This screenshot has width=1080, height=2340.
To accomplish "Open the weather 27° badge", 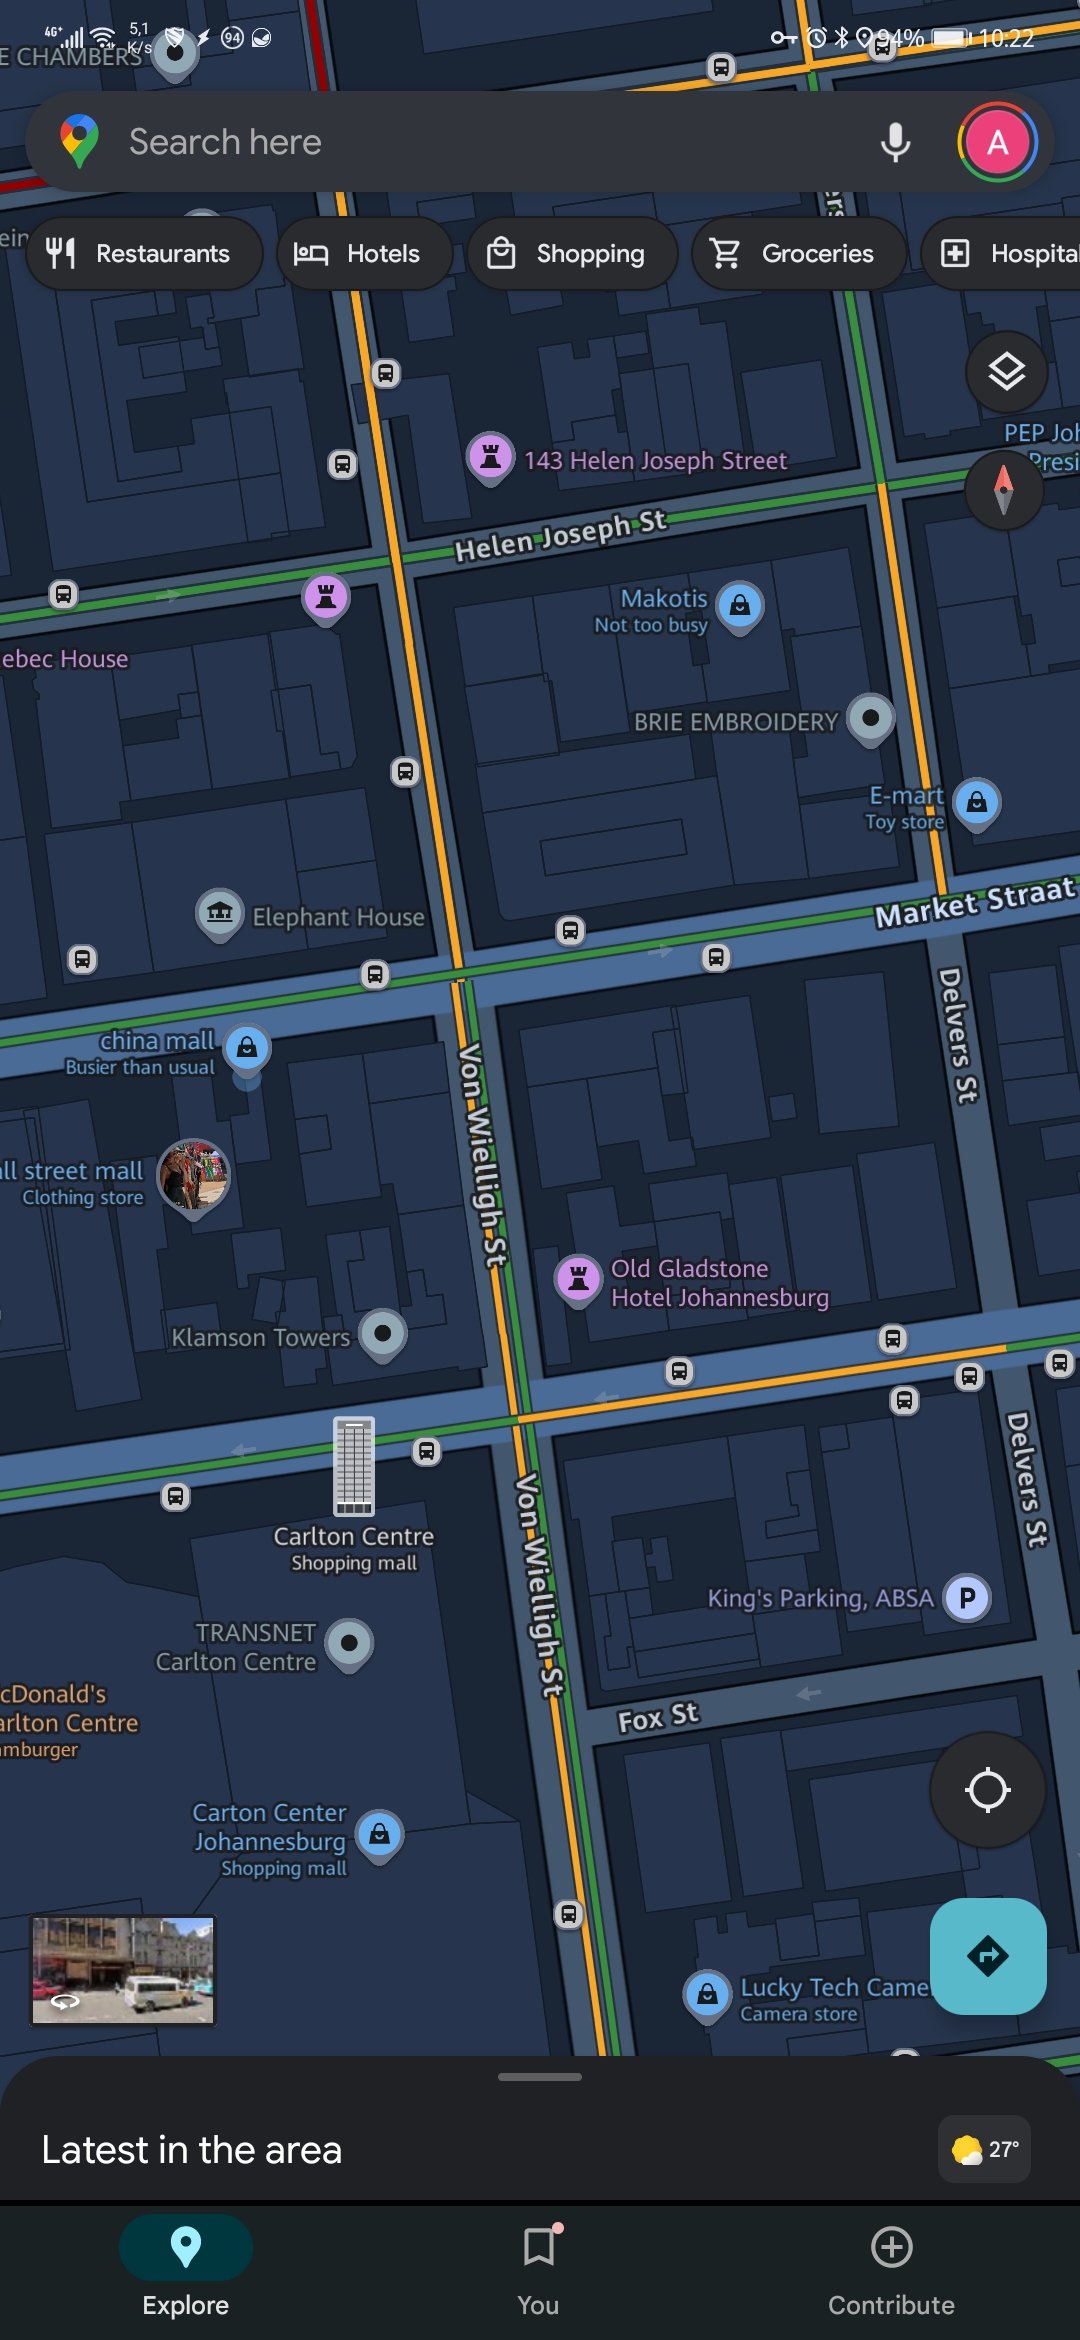I will (985, 2149).
